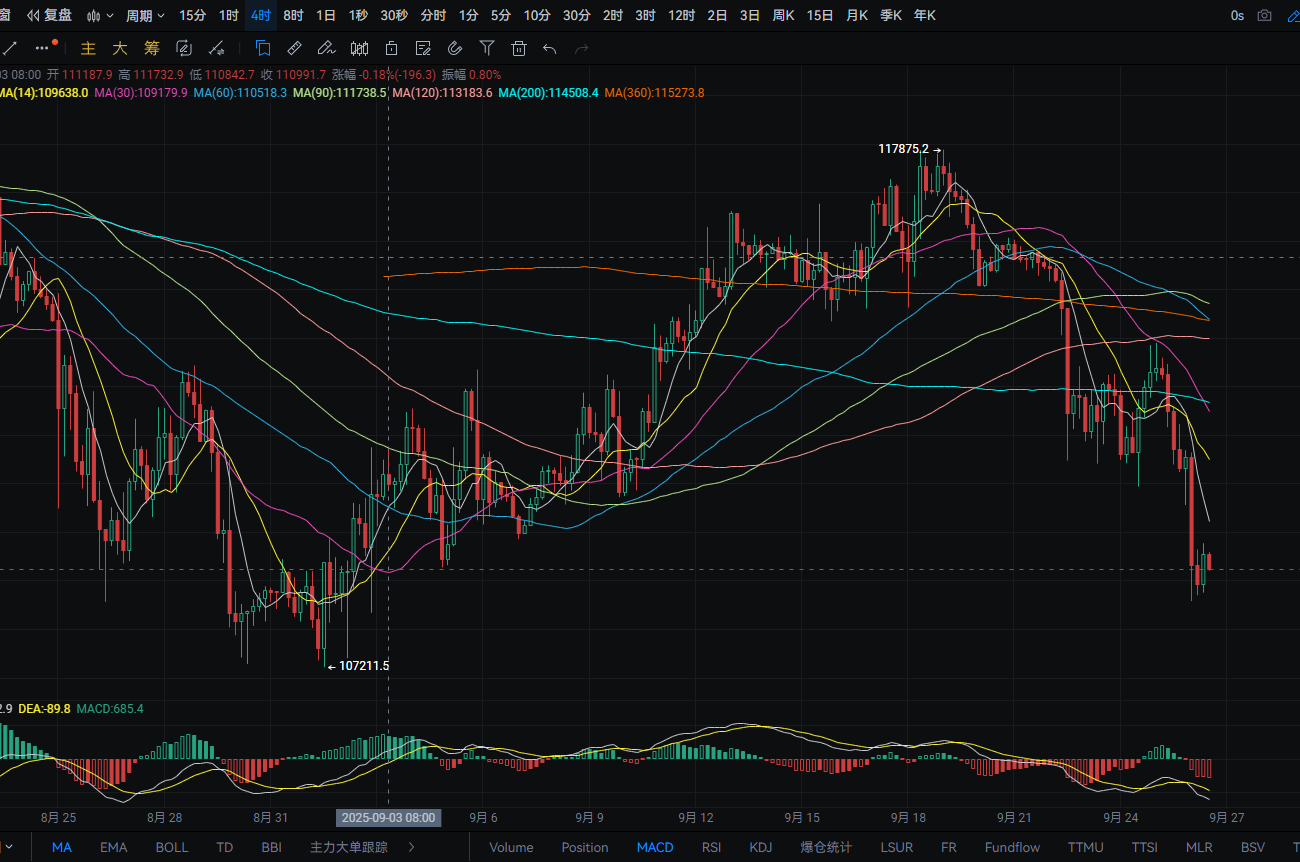This screenshot has width=1300, height=862.
Task: Select the 8时 timeframe
Action: pyautogui.click(x=293, y=15)
